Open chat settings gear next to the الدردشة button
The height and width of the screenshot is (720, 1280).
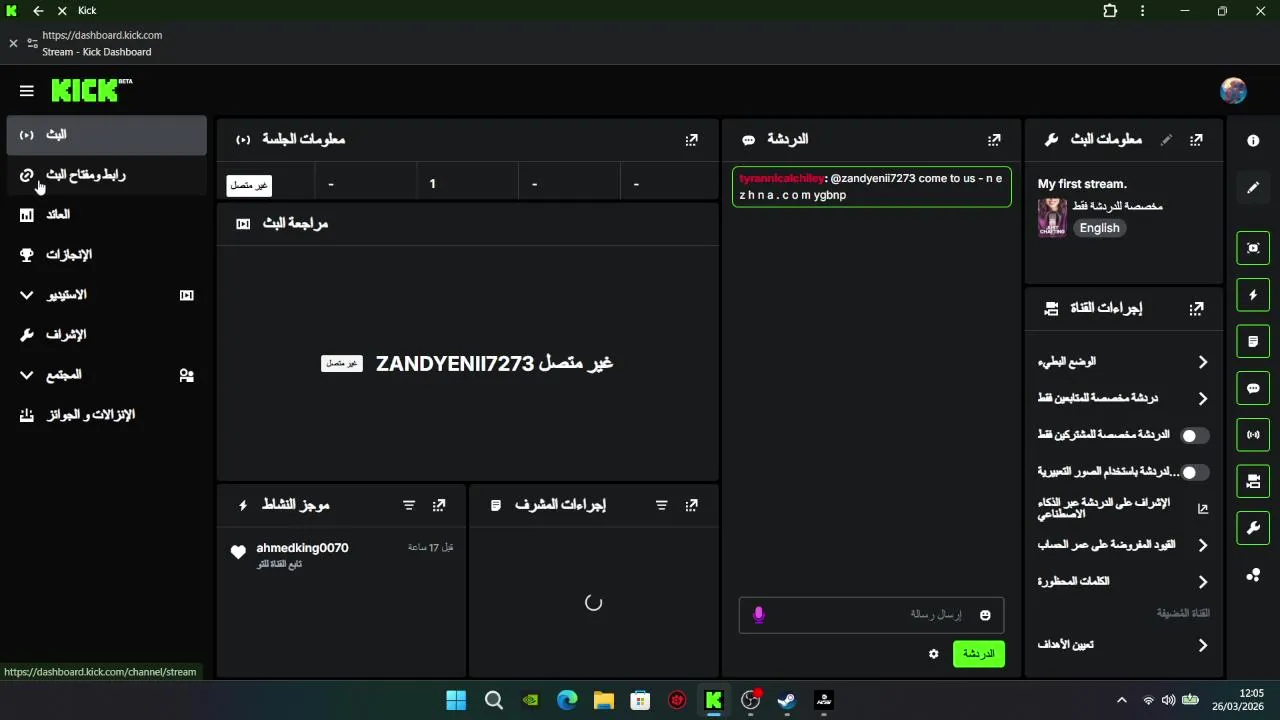pos(934,654)
